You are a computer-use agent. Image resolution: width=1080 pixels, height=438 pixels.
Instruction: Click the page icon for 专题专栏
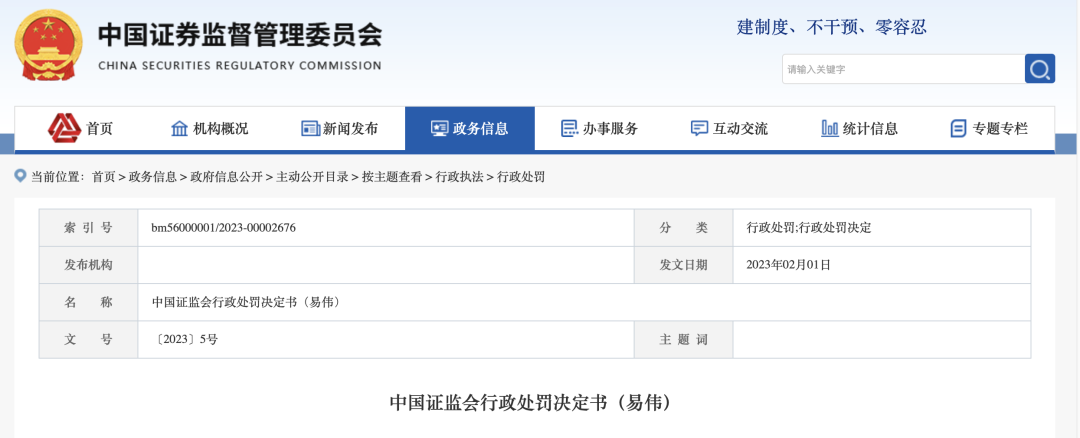pyautogui.click(x=958, y=128)
